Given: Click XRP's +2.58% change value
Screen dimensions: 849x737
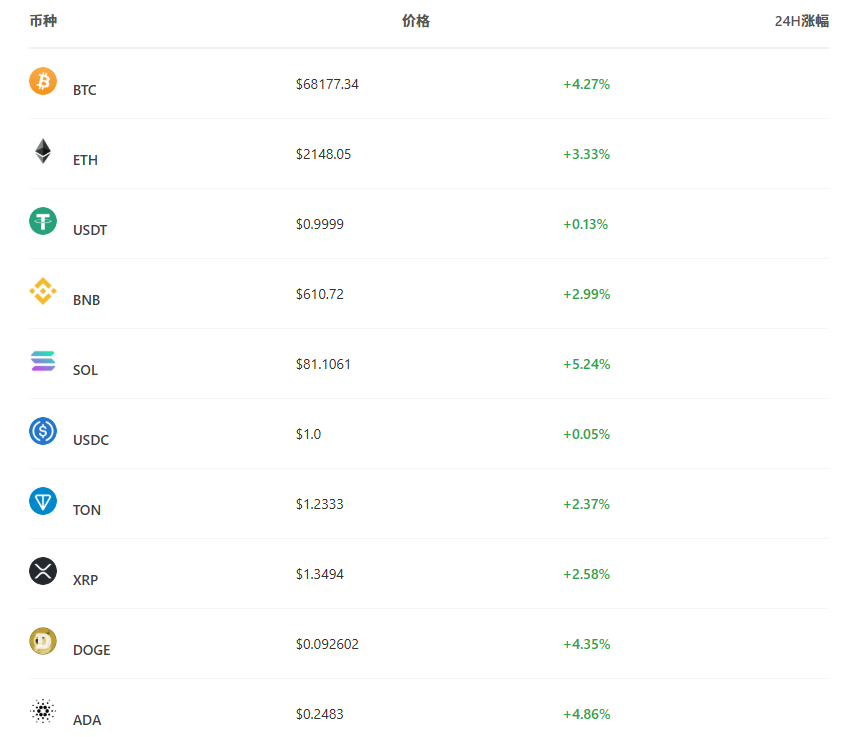Looking at the screenshot, I should 586,575.
